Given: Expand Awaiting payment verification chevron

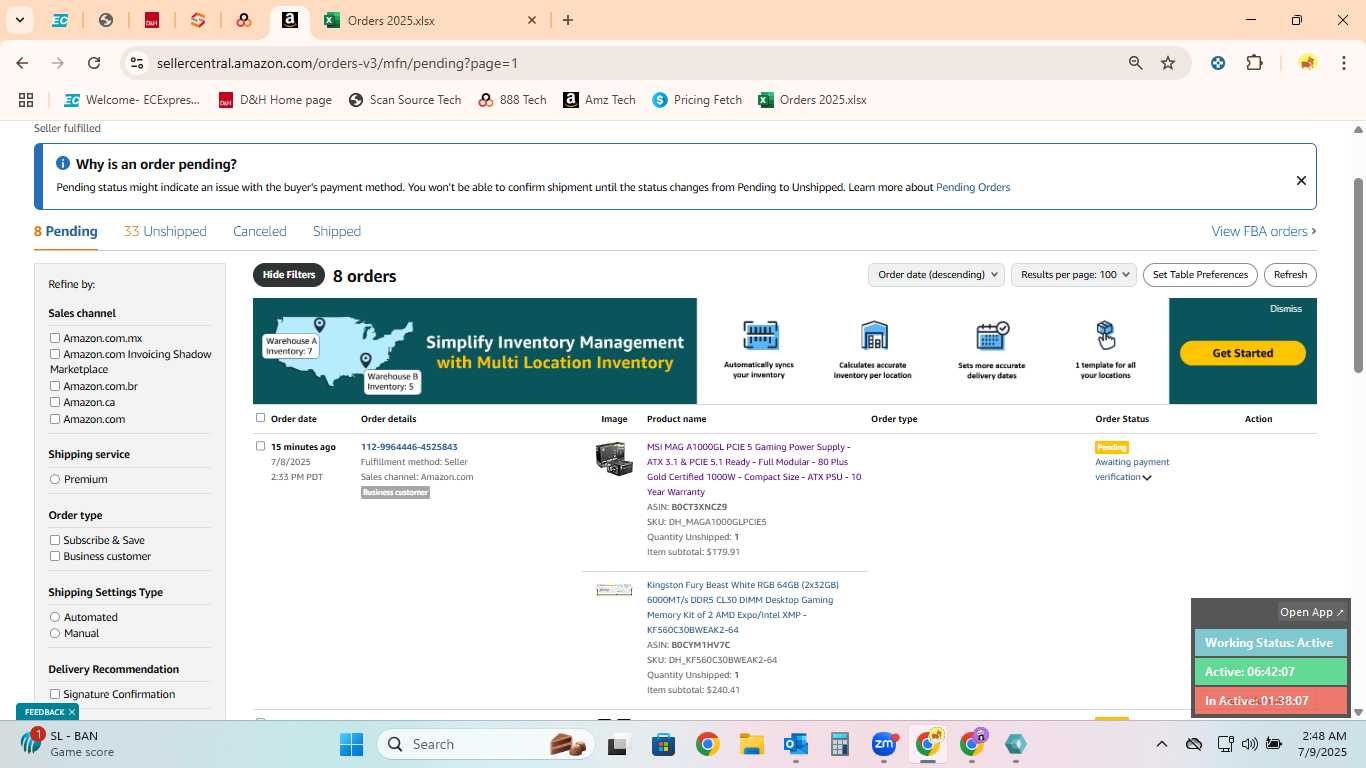Looking at the screenshot, I should click(1147, 478).
